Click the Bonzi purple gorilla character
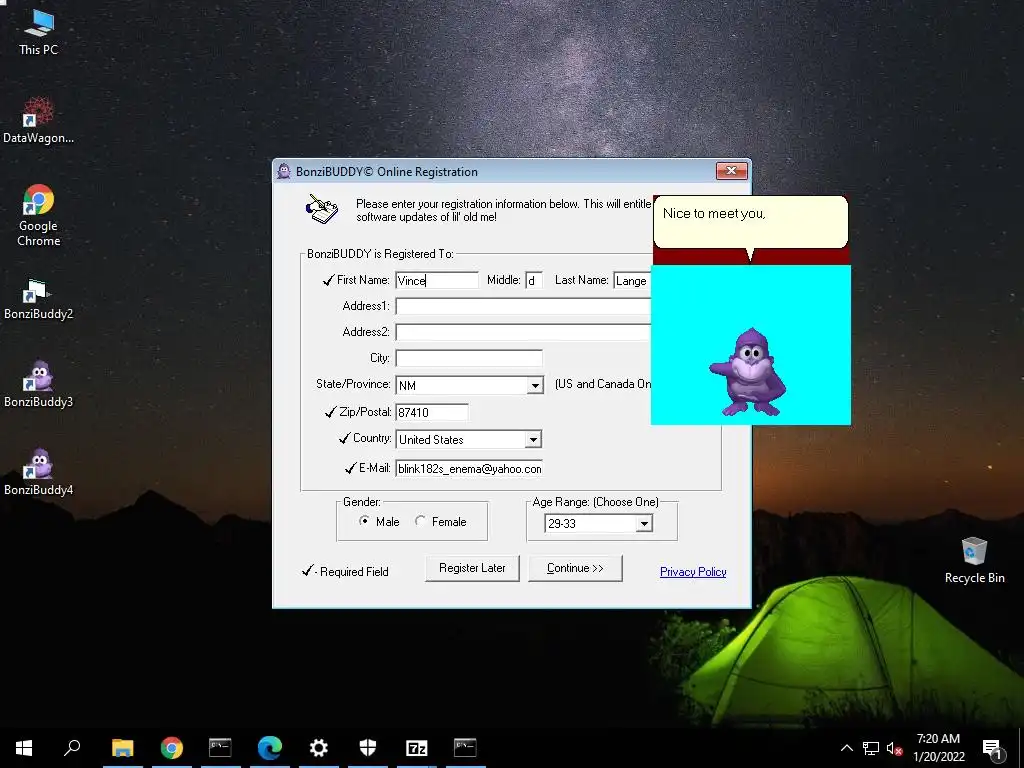The height and width of the screenshot is (768, 1024). [x=748, y=372]
